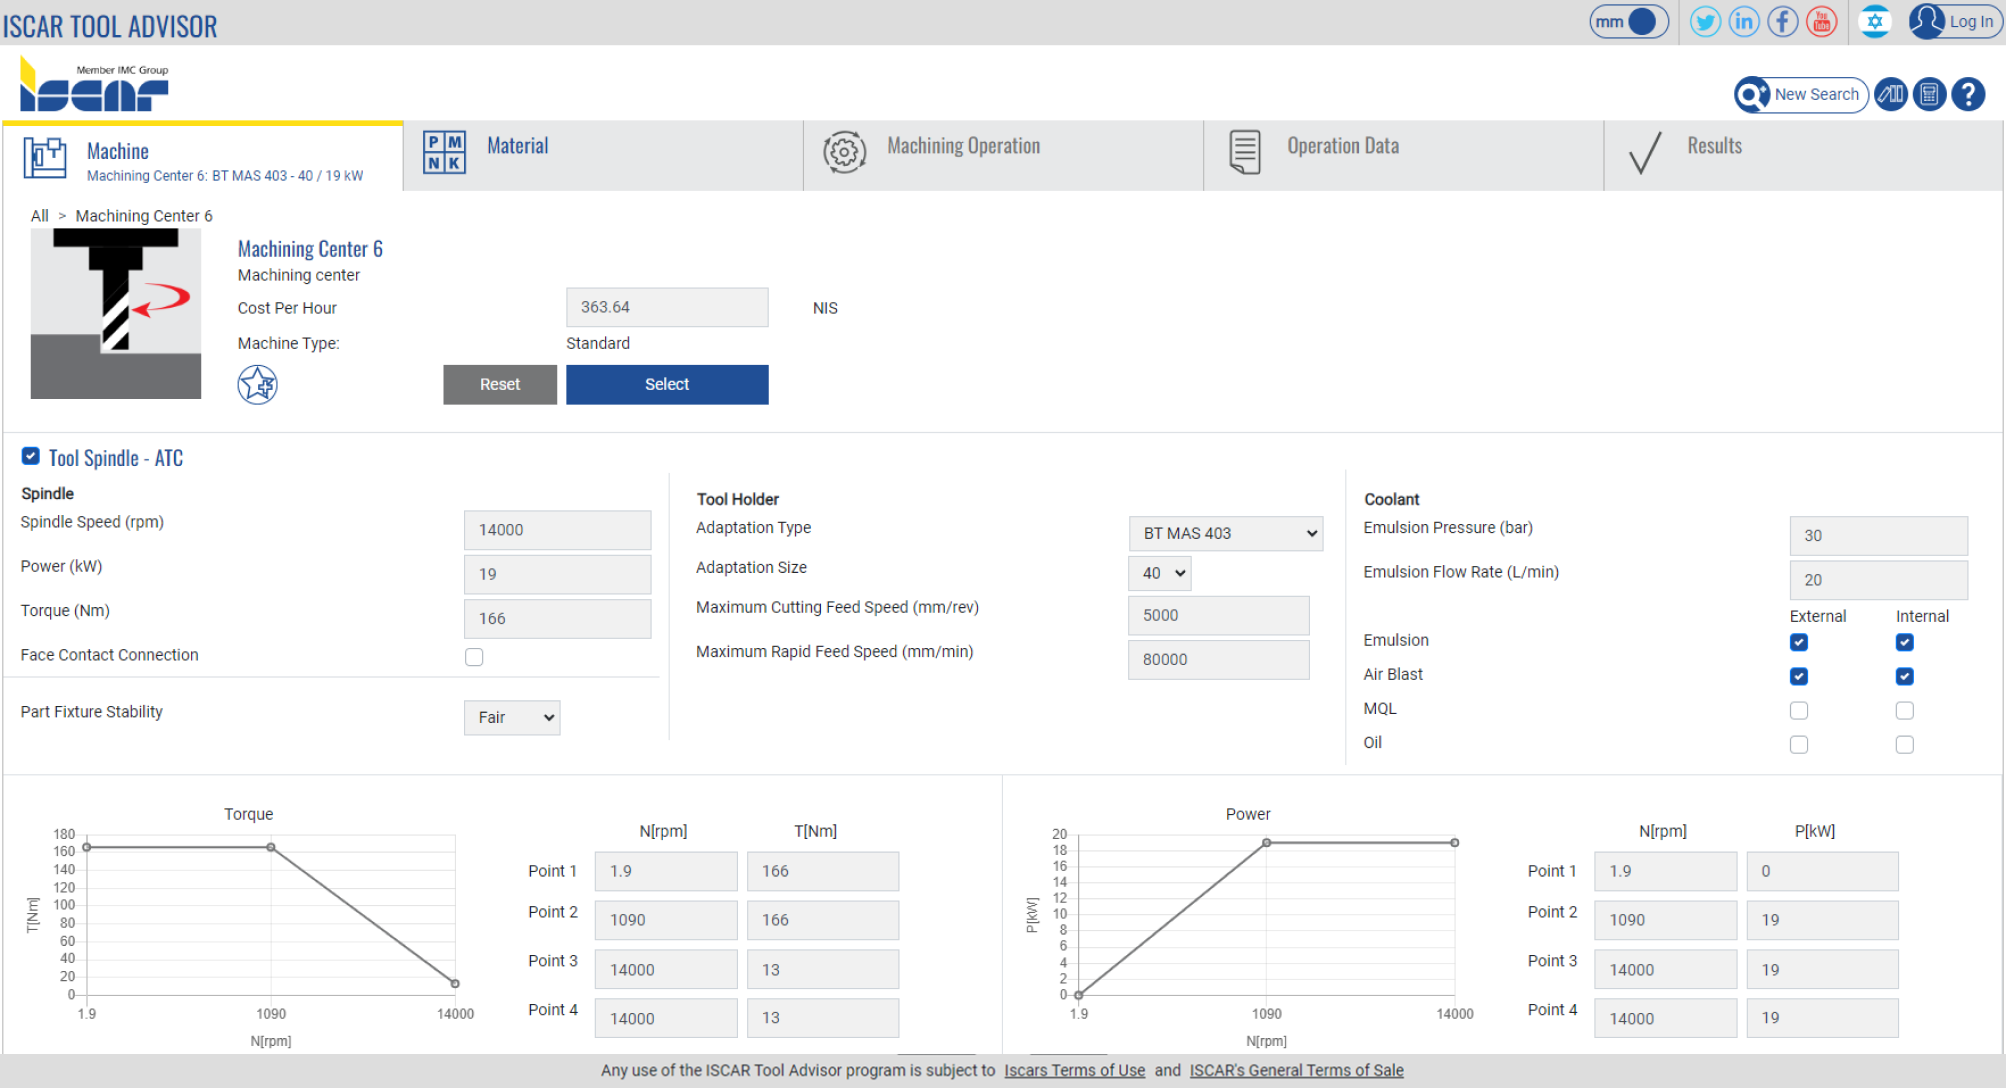Viewport: 2006px width, 1088px height.
Task: Enable the Face Contact Connection checkbox
Action: click(474, 657)
